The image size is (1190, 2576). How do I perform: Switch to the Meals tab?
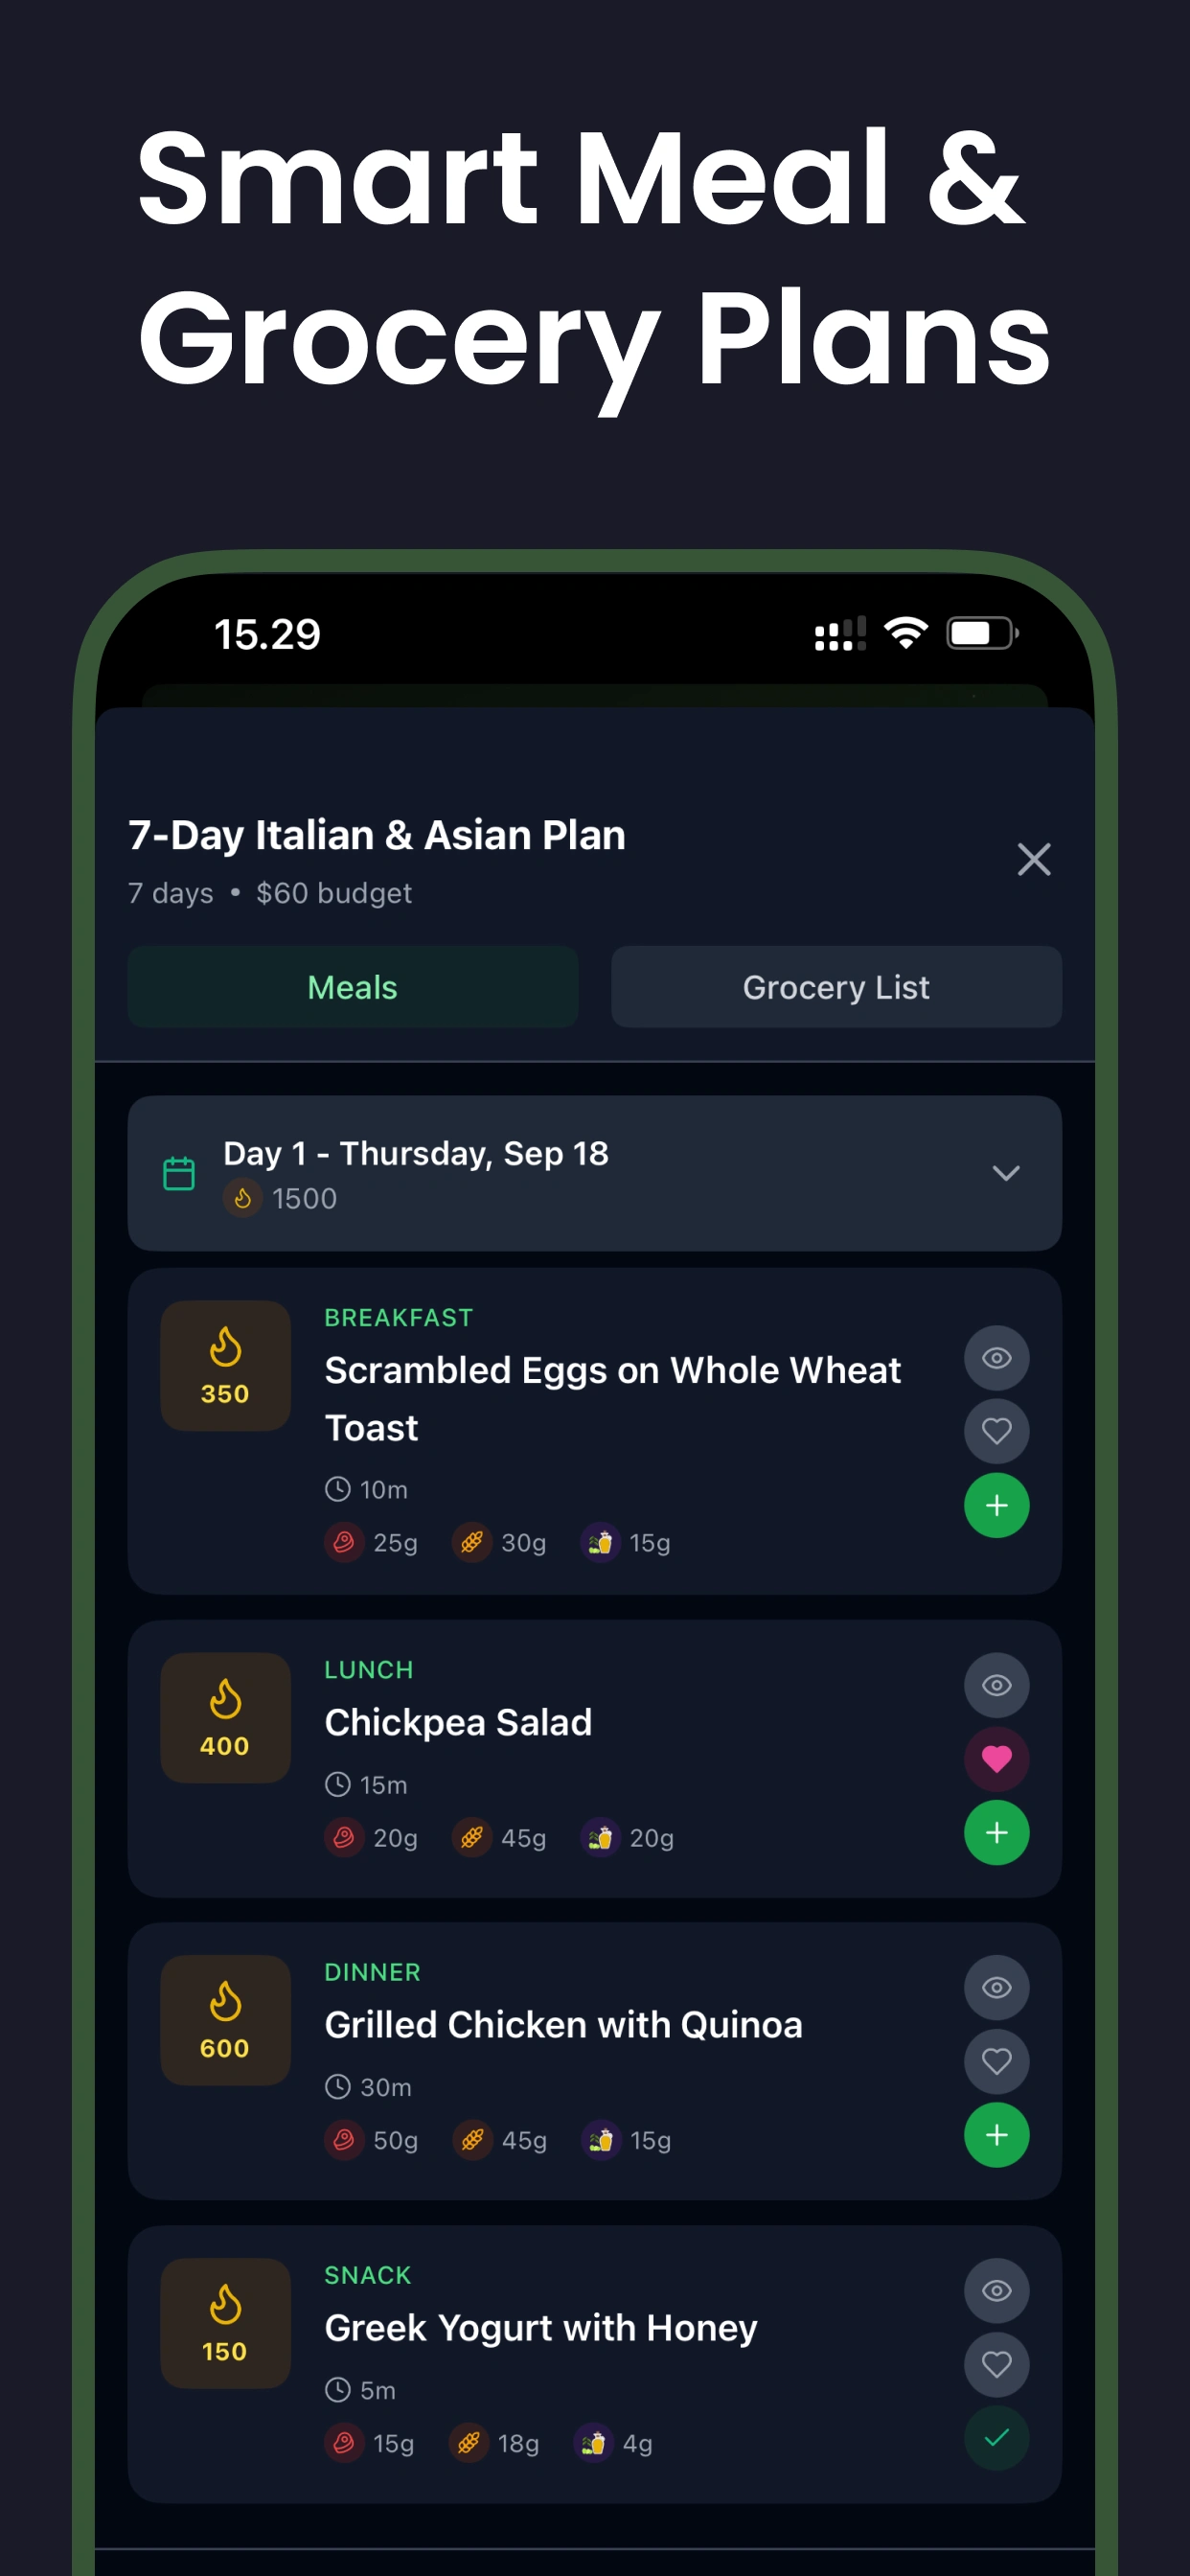point(352,987)
